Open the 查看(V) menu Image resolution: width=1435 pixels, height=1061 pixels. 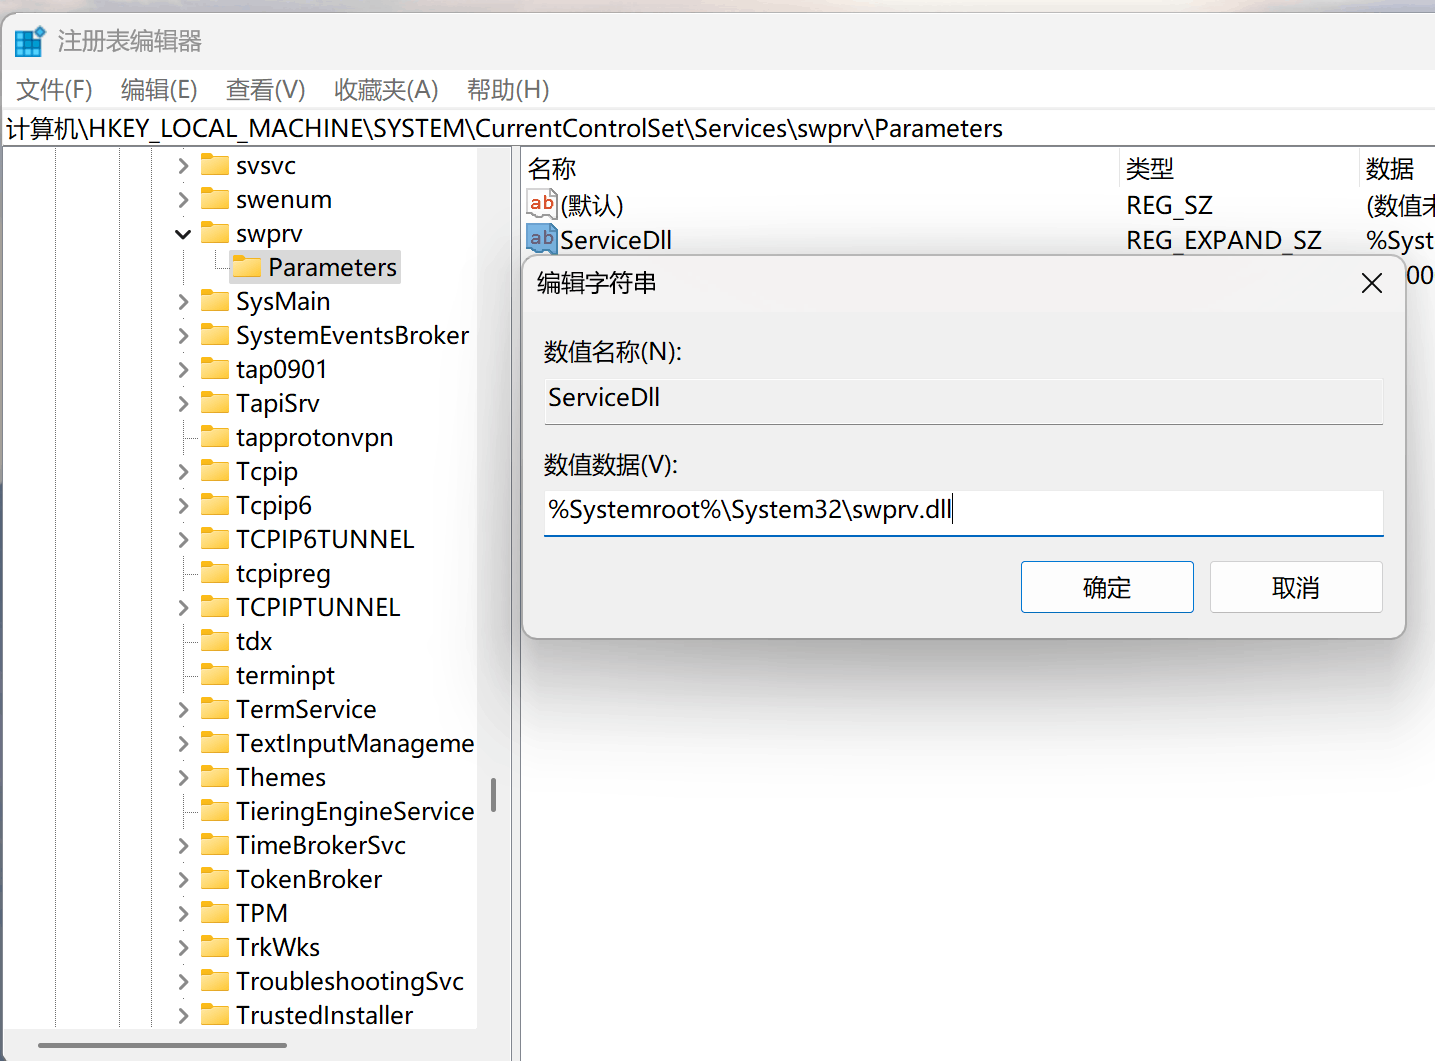(266, 90)
